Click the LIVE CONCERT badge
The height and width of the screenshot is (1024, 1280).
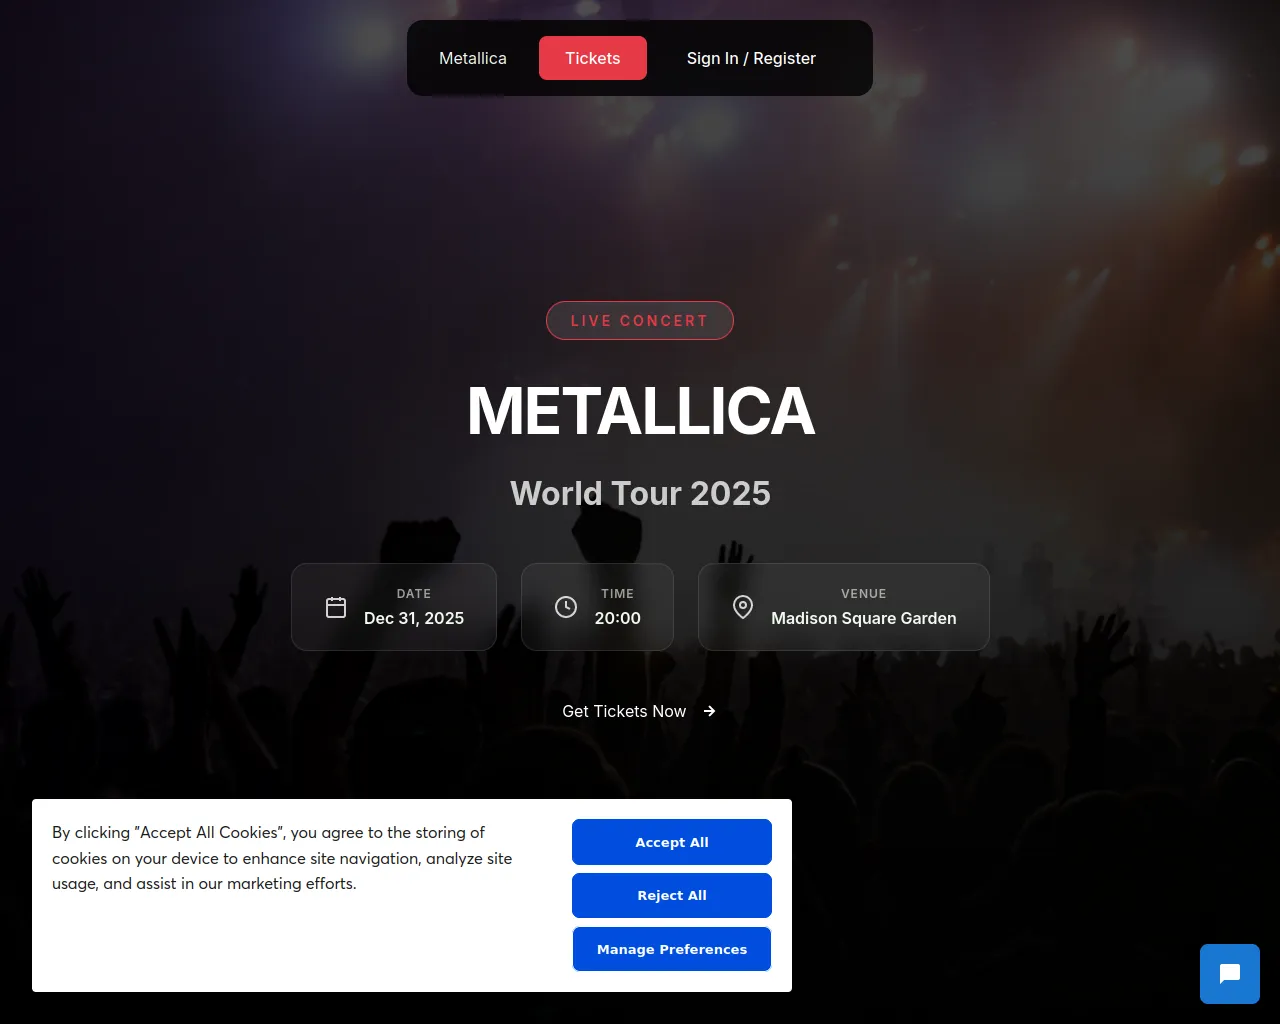pyautogui.click(x=640, y=320)
